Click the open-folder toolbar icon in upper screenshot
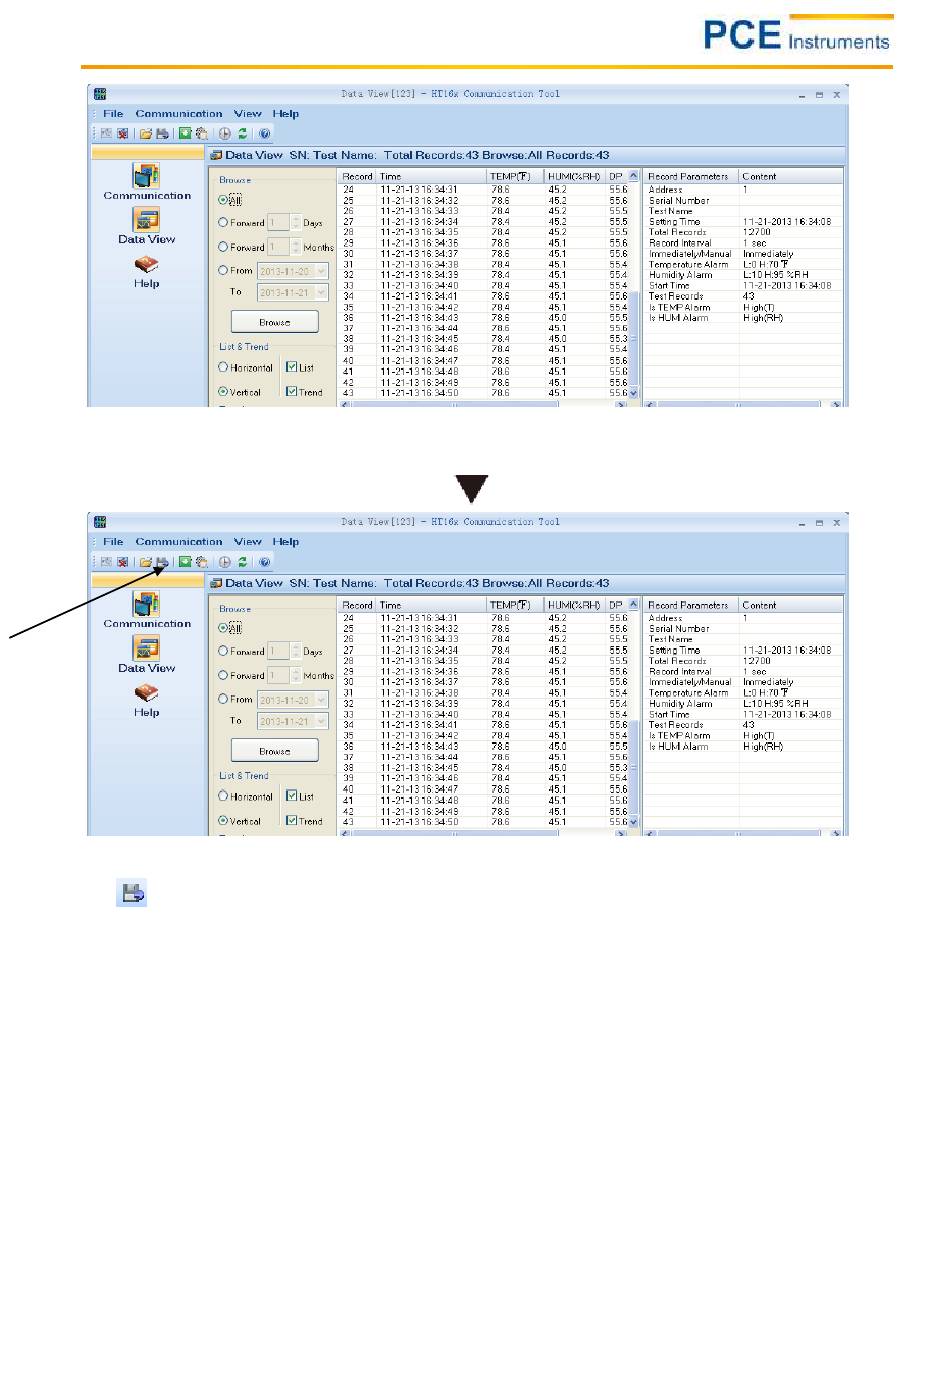This screenshot has height=1378, width=950. tap(146, 133)
